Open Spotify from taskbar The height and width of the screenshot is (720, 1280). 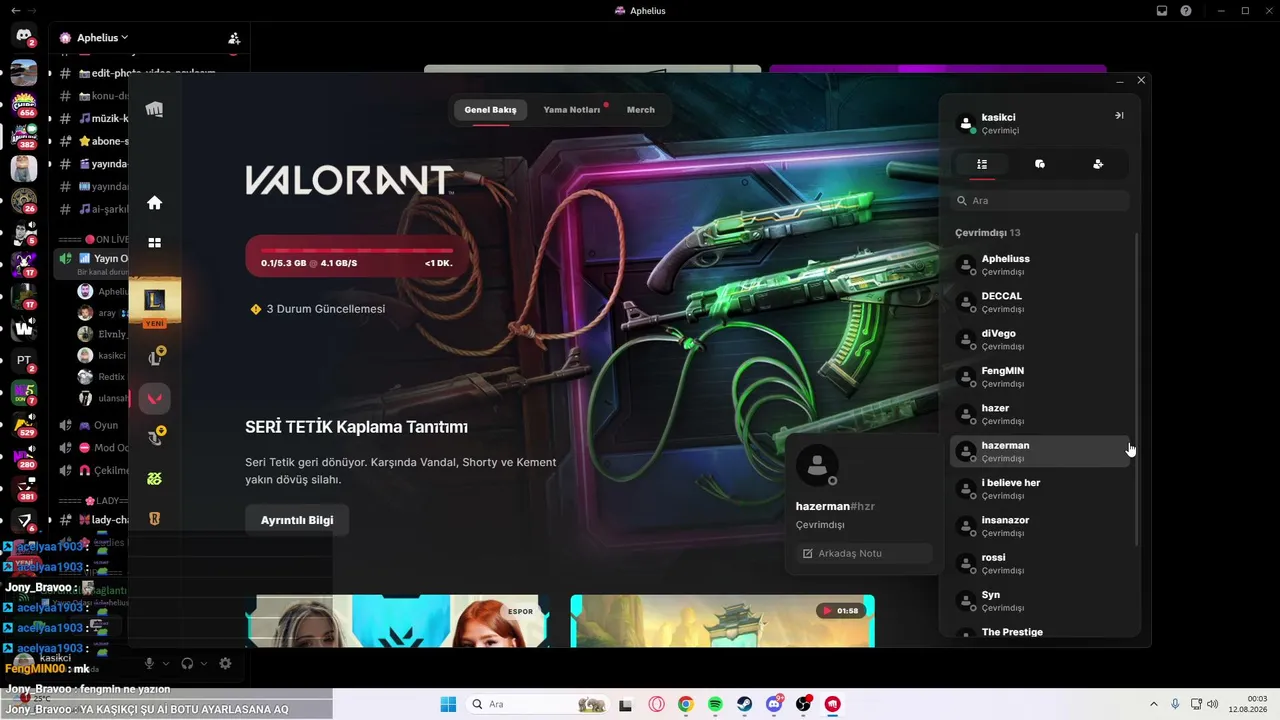pos(715,704)
